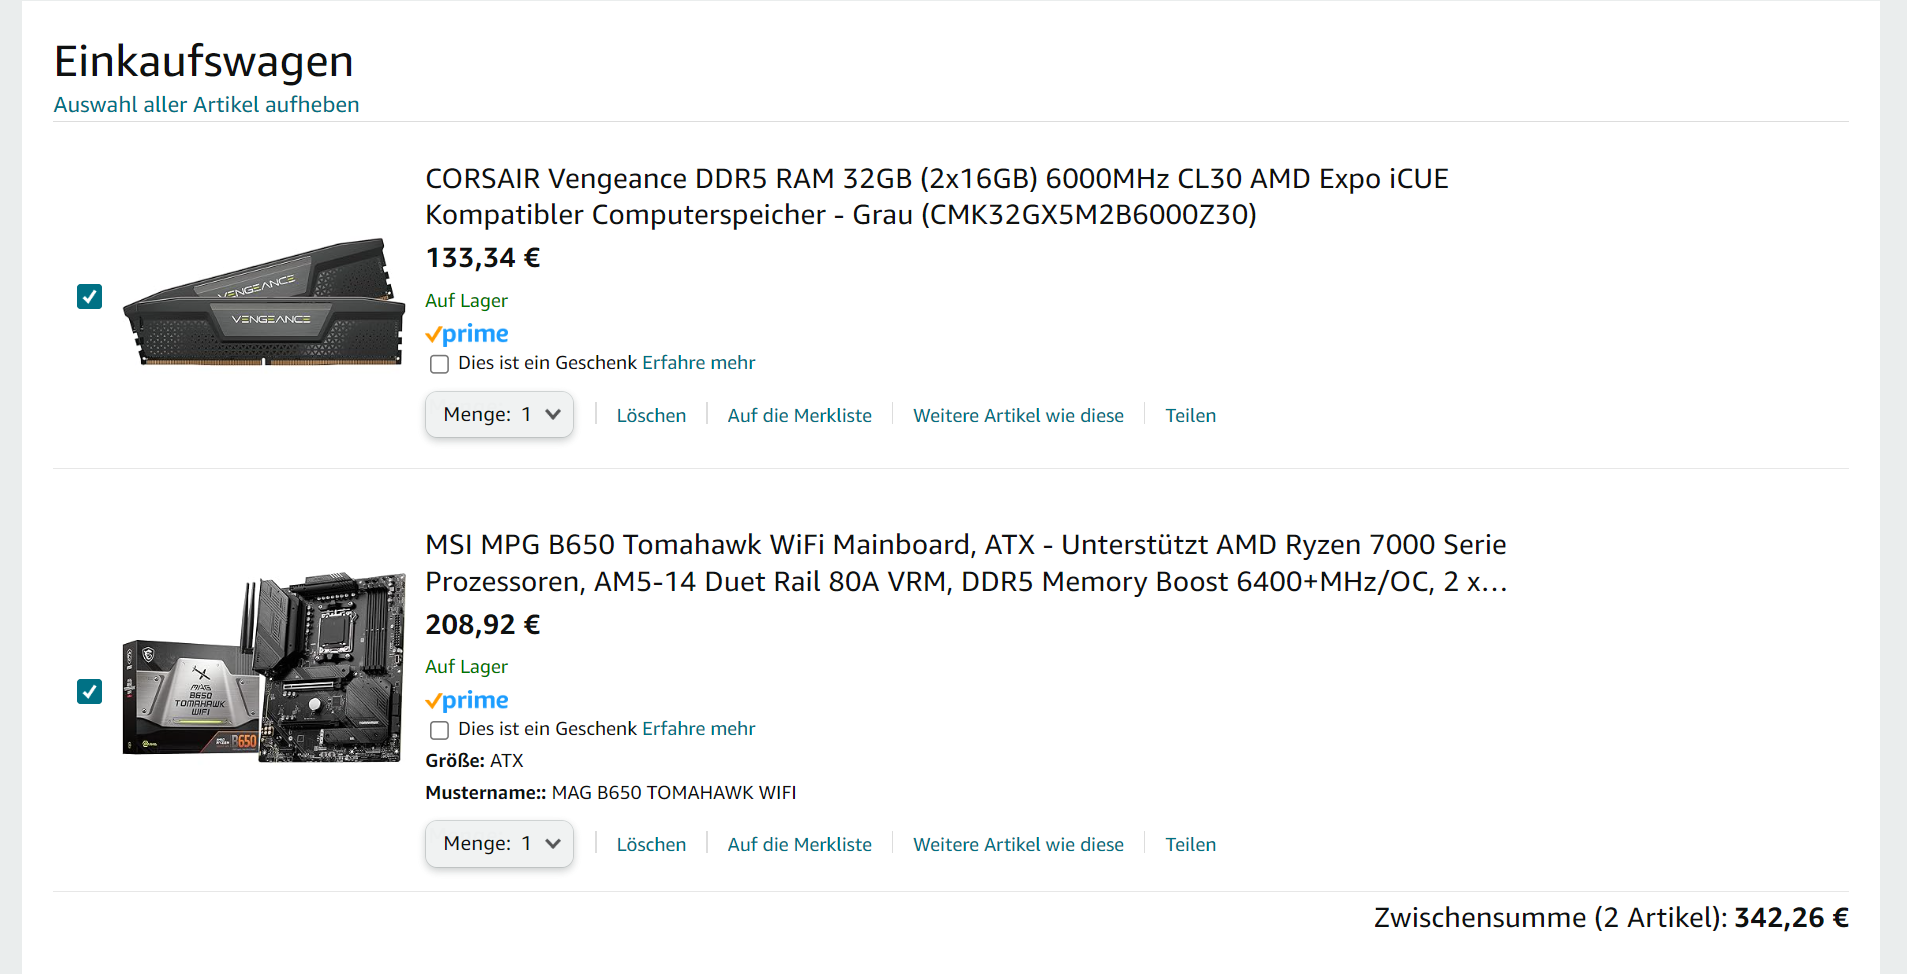The height and width of the screenshot is (974, 1907).
Task: Click the MSI B650 Tomahawk product image
Action: pos(263,668)
